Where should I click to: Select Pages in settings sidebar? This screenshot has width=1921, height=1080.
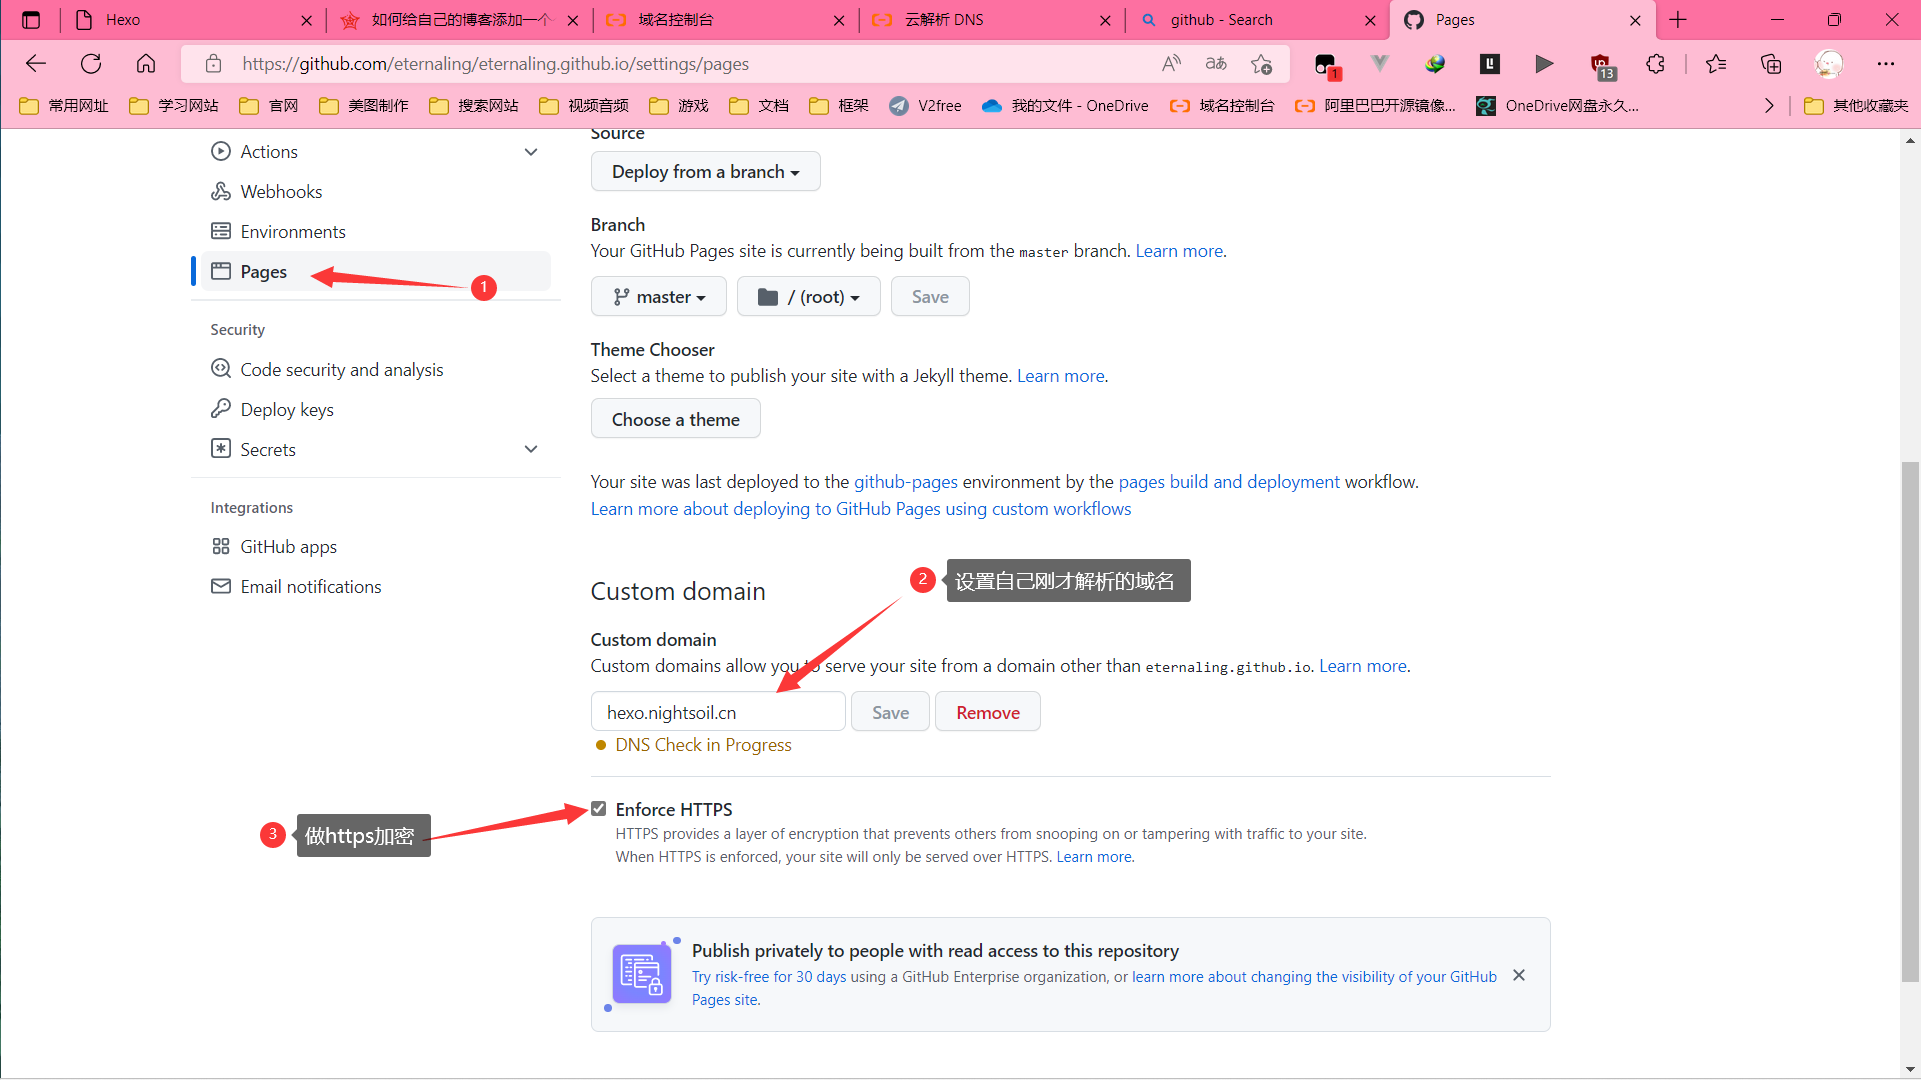tap(375, 272)
